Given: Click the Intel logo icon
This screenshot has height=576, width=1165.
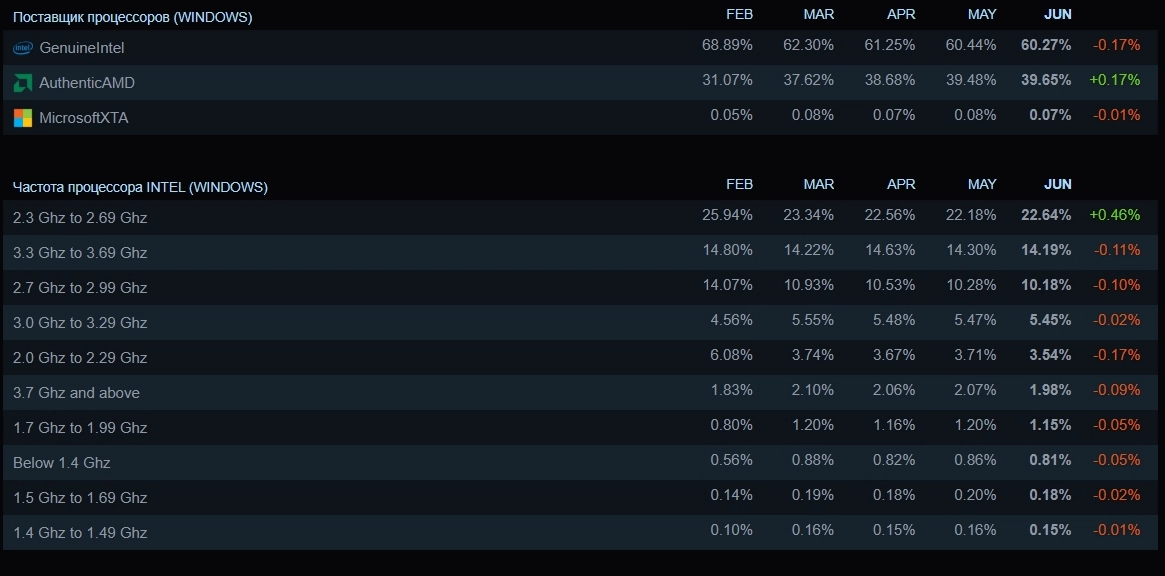Looking at the screenshot, I should (x=22, y=48).
